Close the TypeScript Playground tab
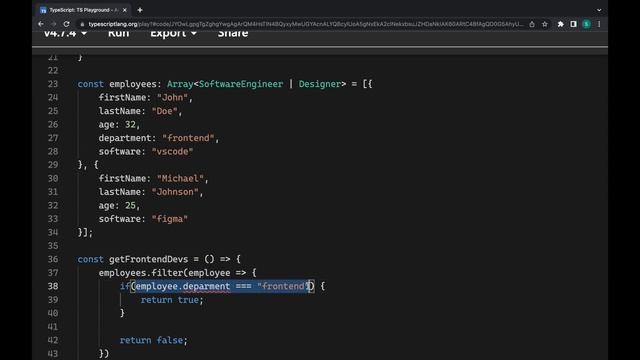This screenshot has height=360, width=640. click(124, 10)
